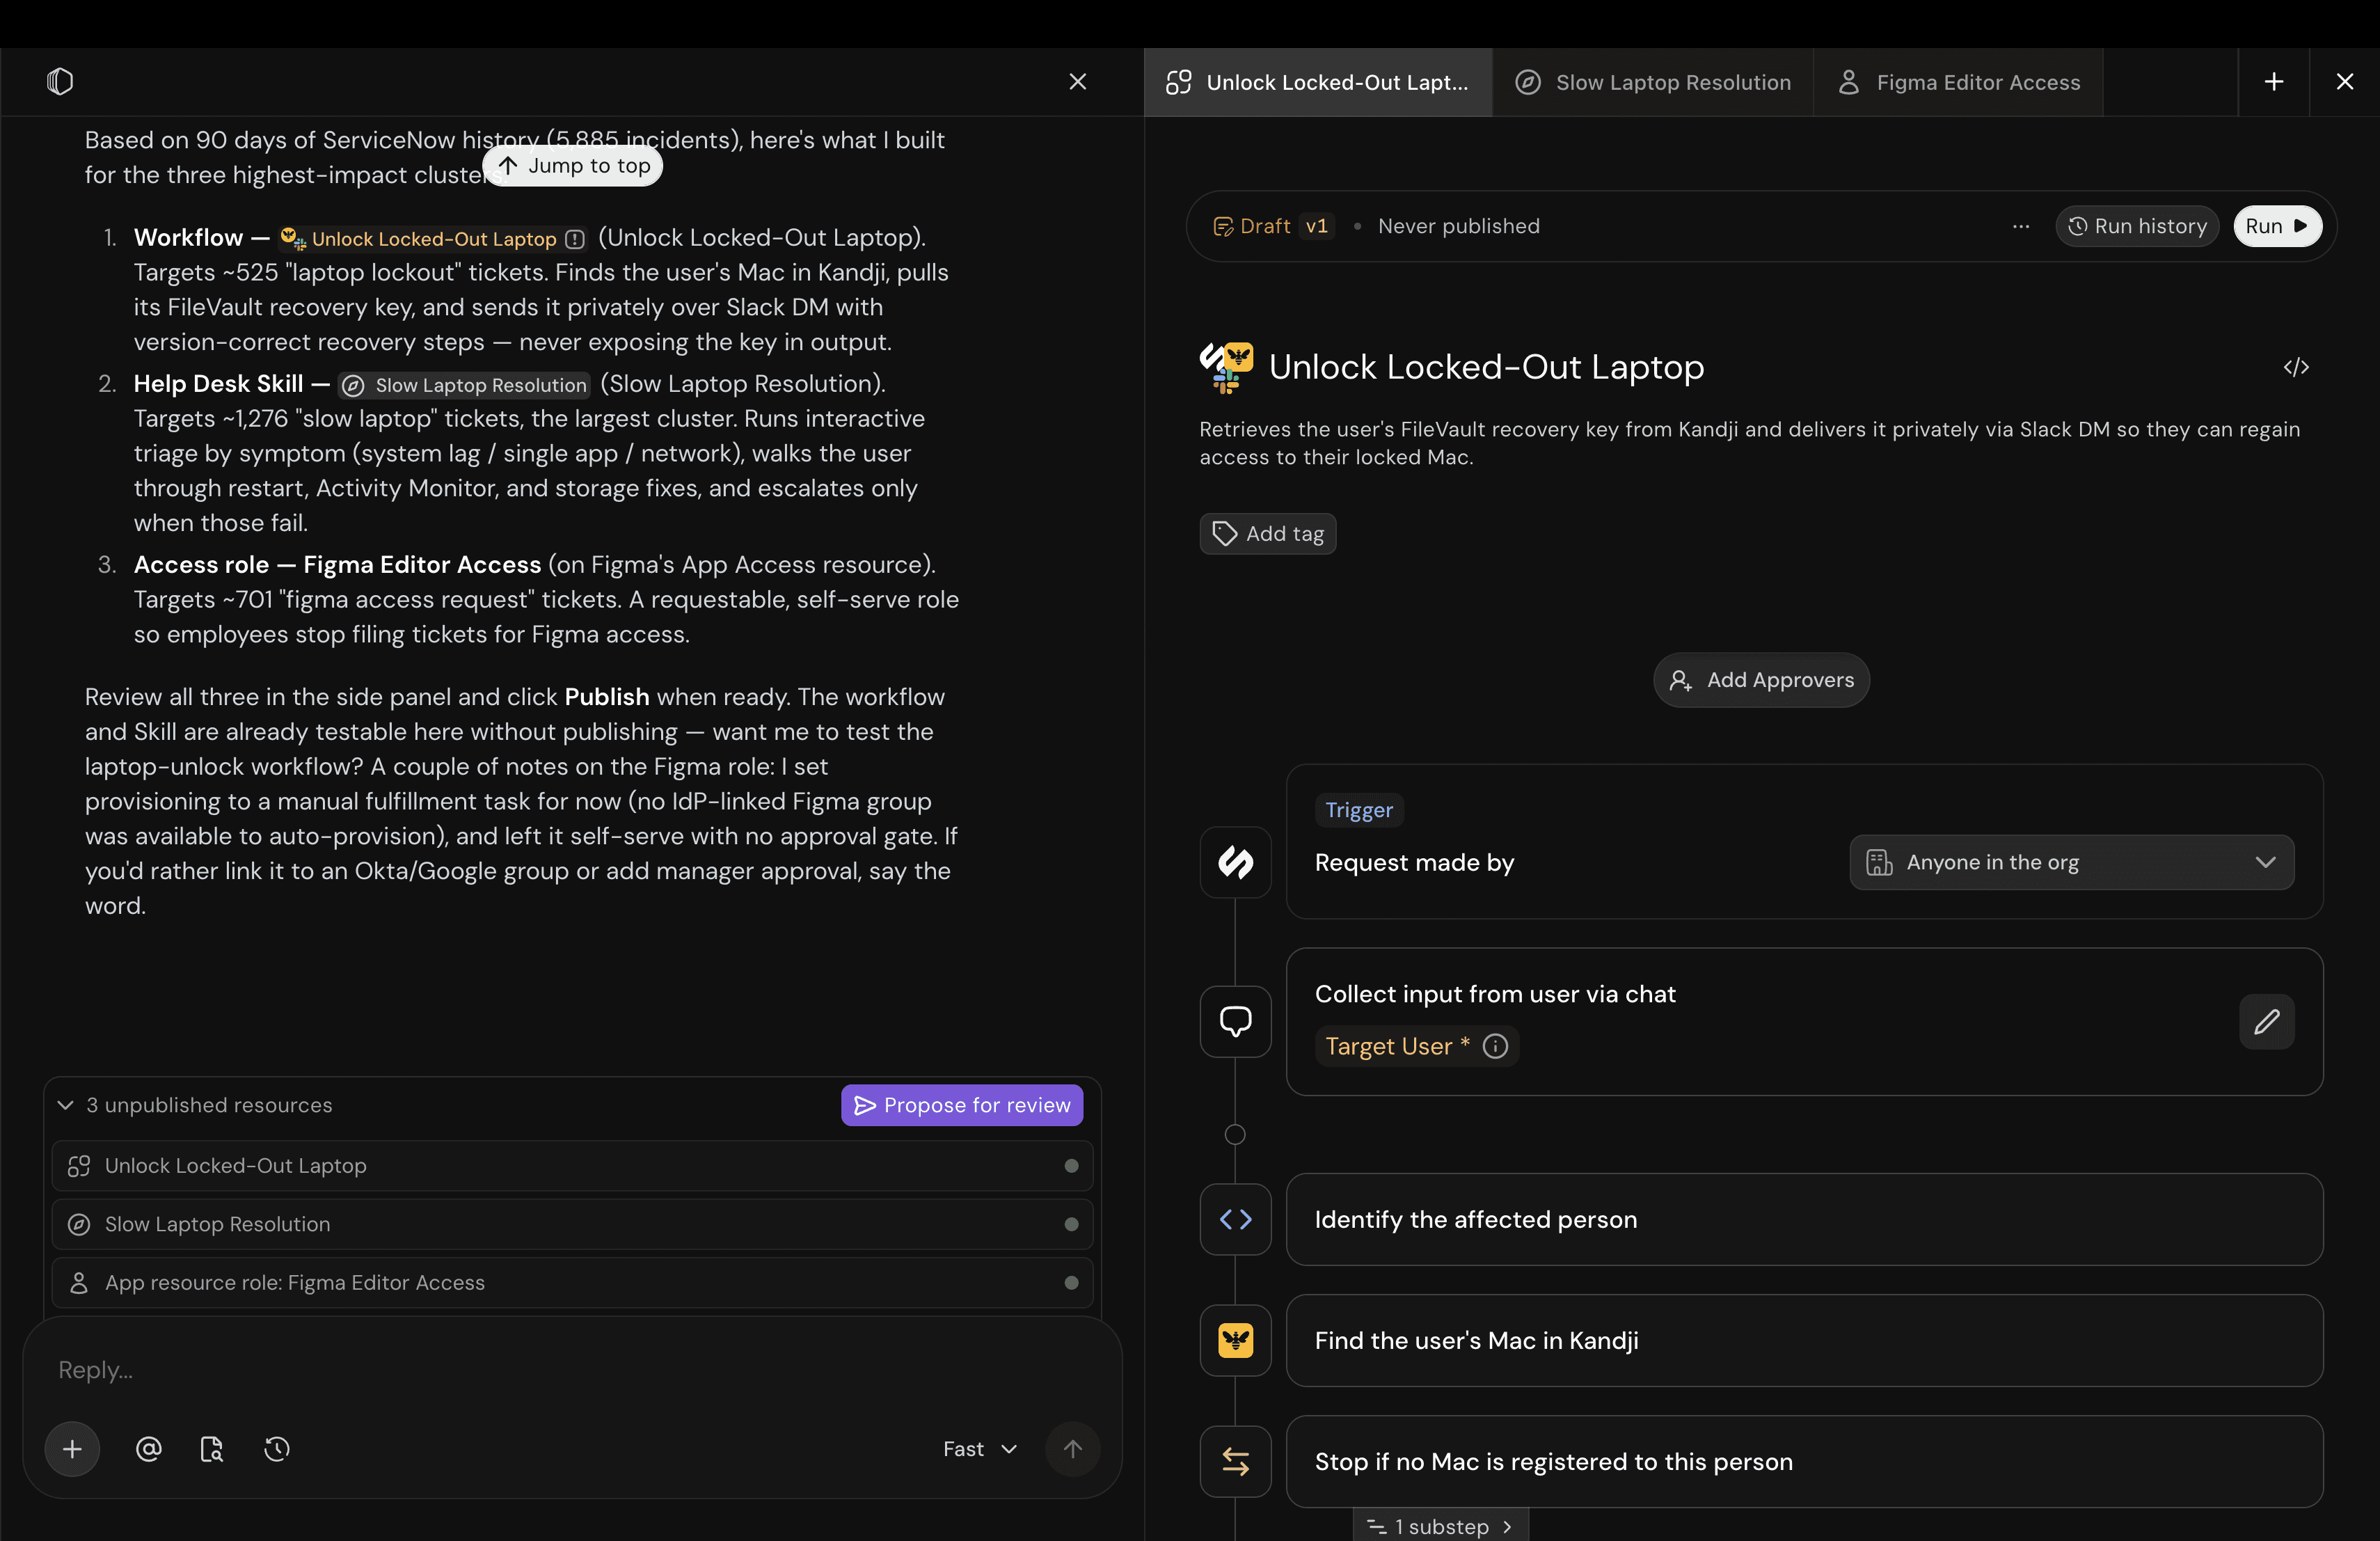Image resolution: width=2380 pixels, height=1541 pixels.
Task: Click the add-step circle node on the connector
Action: coord(1235,1135)
